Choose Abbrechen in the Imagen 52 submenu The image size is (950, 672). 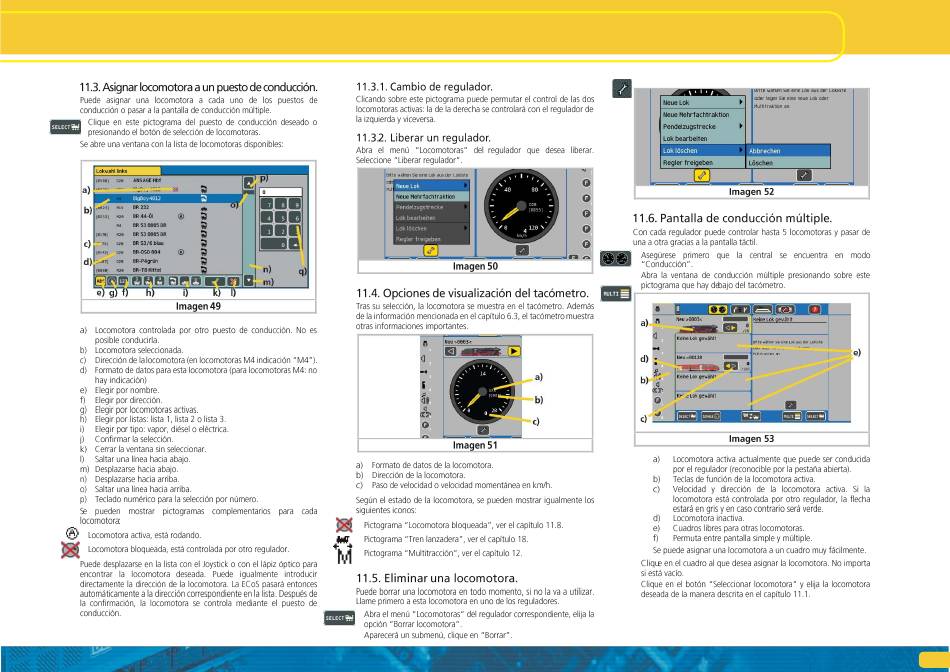click(x=788, y=150)
